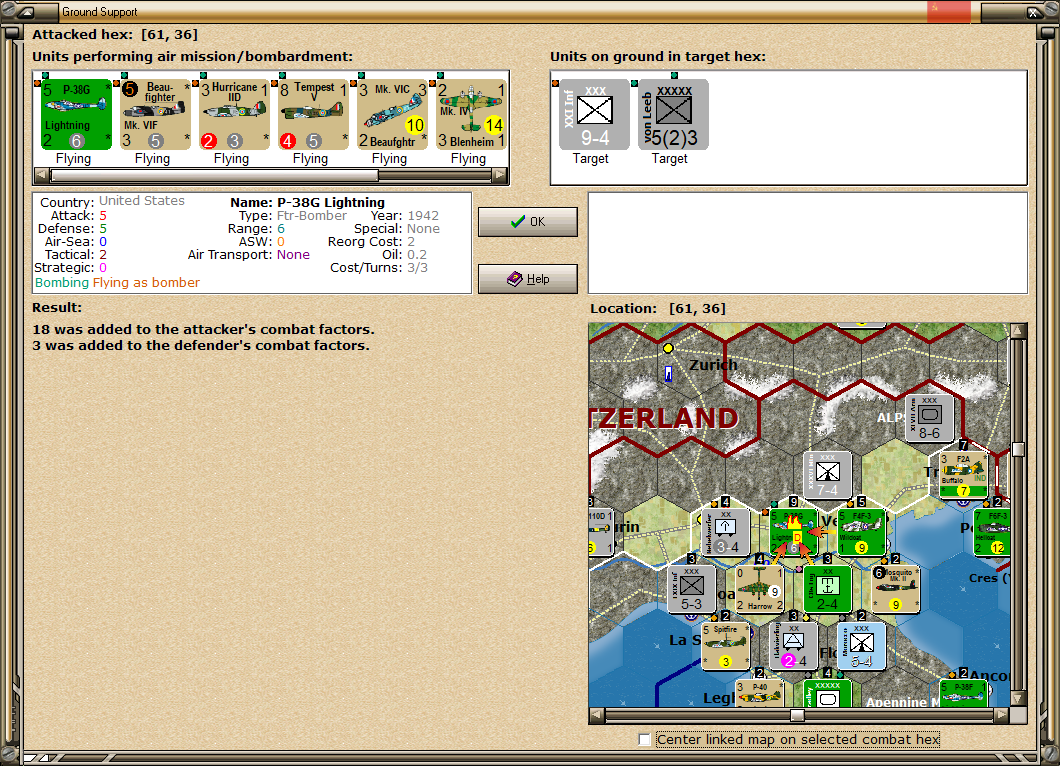Click the P-40 counter on map
Image resolution: width=1060 pixels, height=766 pixels.
759,694
